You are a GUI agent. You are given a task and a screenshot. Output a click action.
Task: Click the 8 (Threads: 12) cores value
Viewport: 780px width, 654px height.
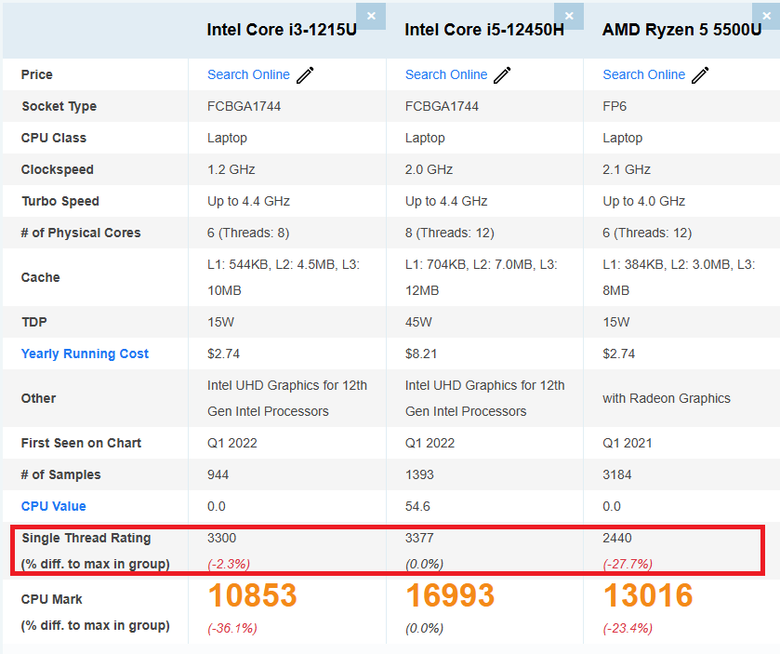(x=450, y=233)
